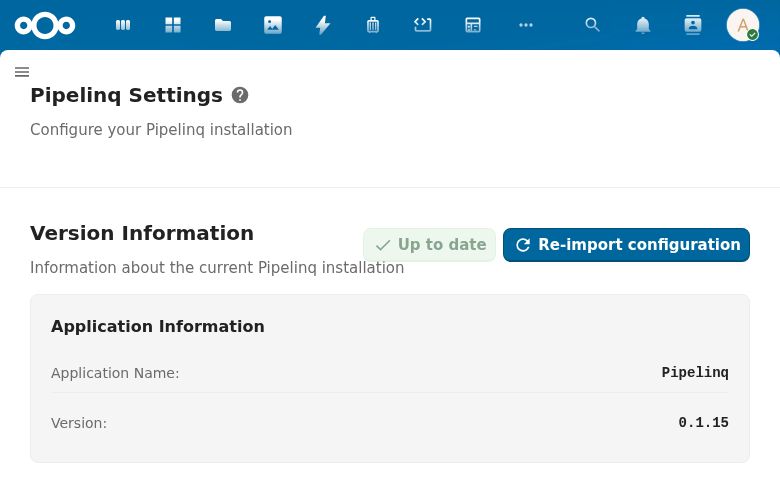Viewport: 780px width, 493px height.
Task: Click the Version label
Action: [x=79, y=423]
